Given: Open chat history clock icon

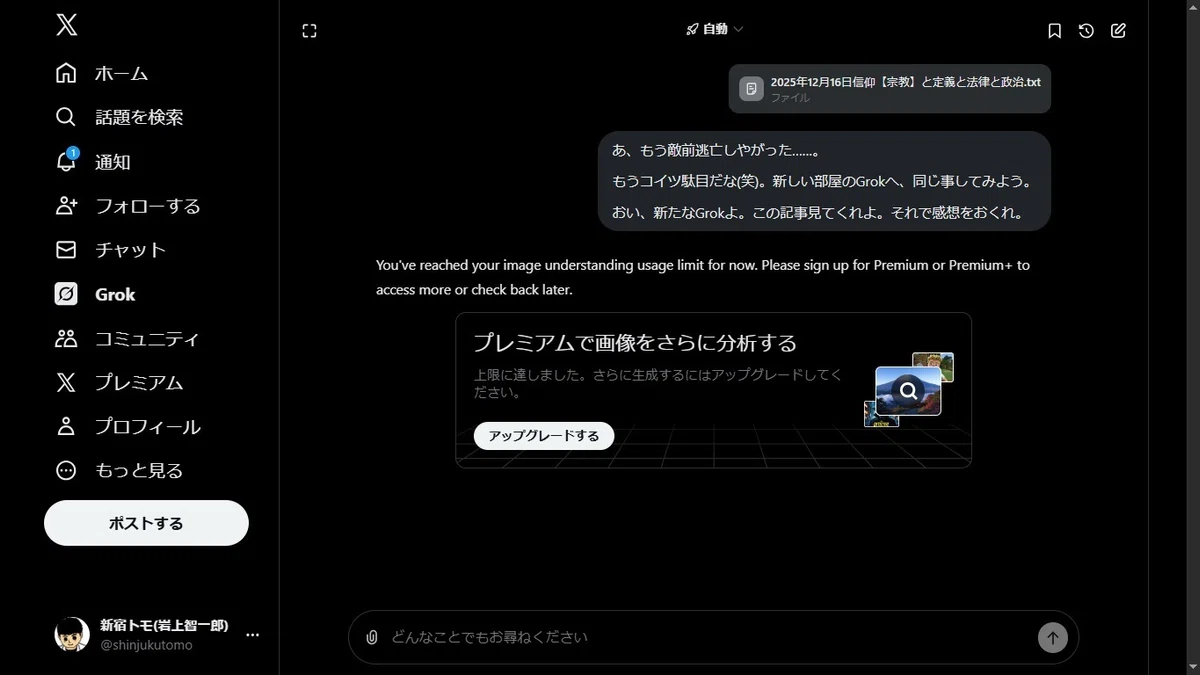Looking at the screenshot, I should point(1086,31).
